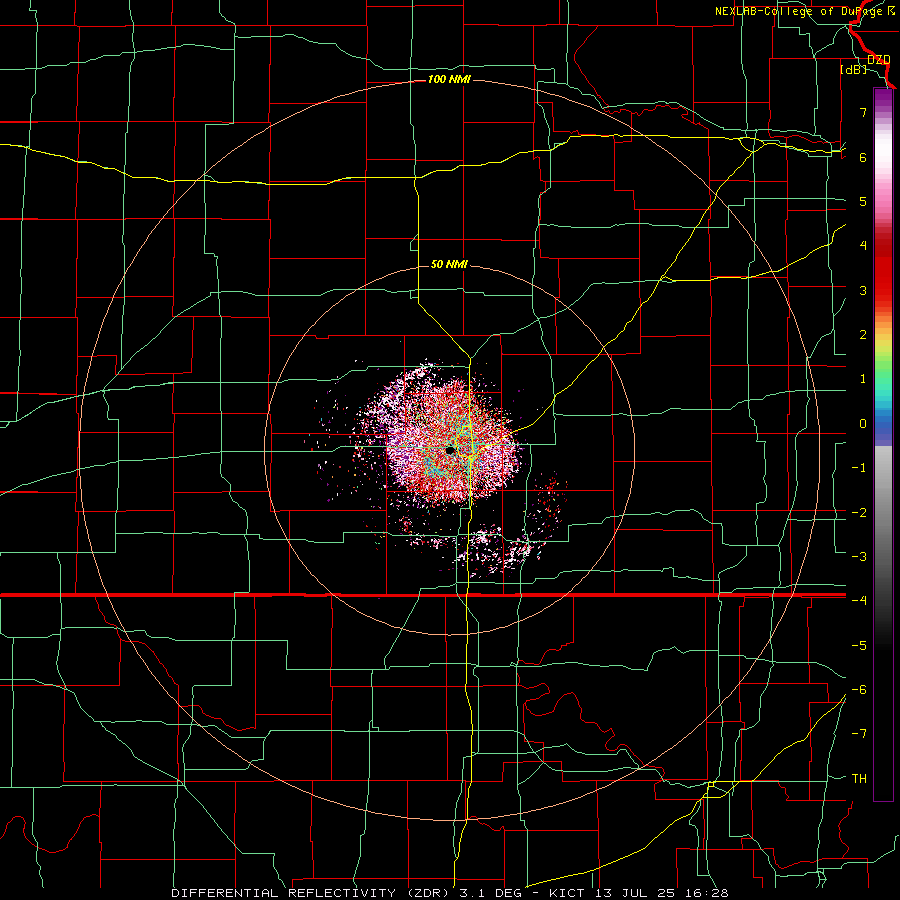Viewport: 900px width, 900px height.
Task: Click the legend value 3 label
Action: [863, 290]
